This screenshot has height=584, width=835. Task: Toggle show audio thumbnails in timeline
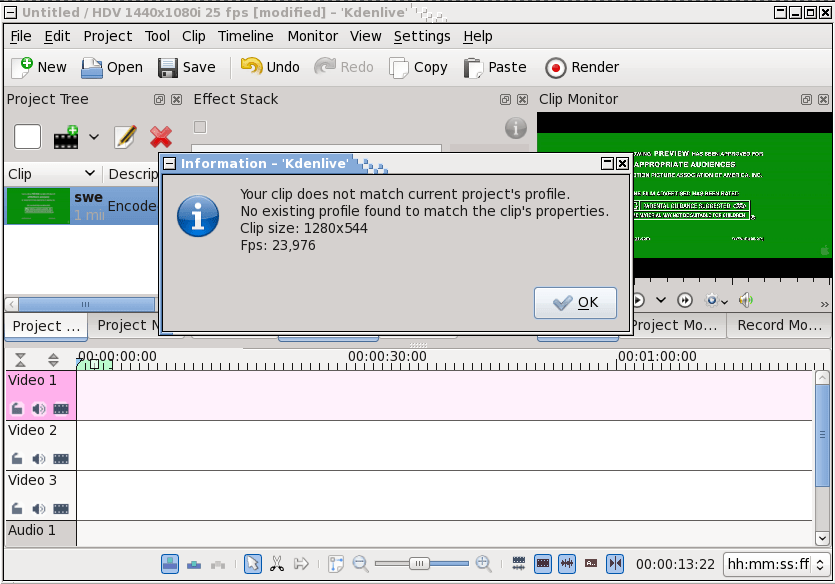click(x=567, y=563)
